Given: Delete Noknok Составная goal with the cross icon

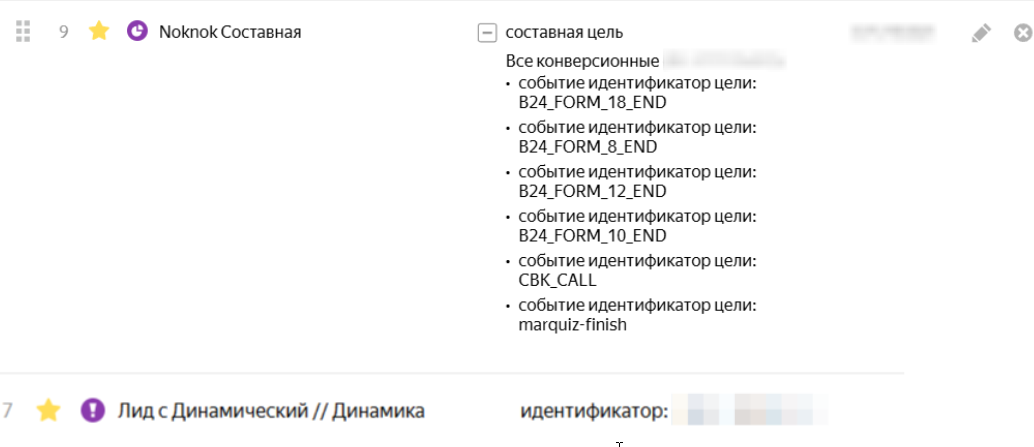Looking at the screenshot, I should (1023, 32).
